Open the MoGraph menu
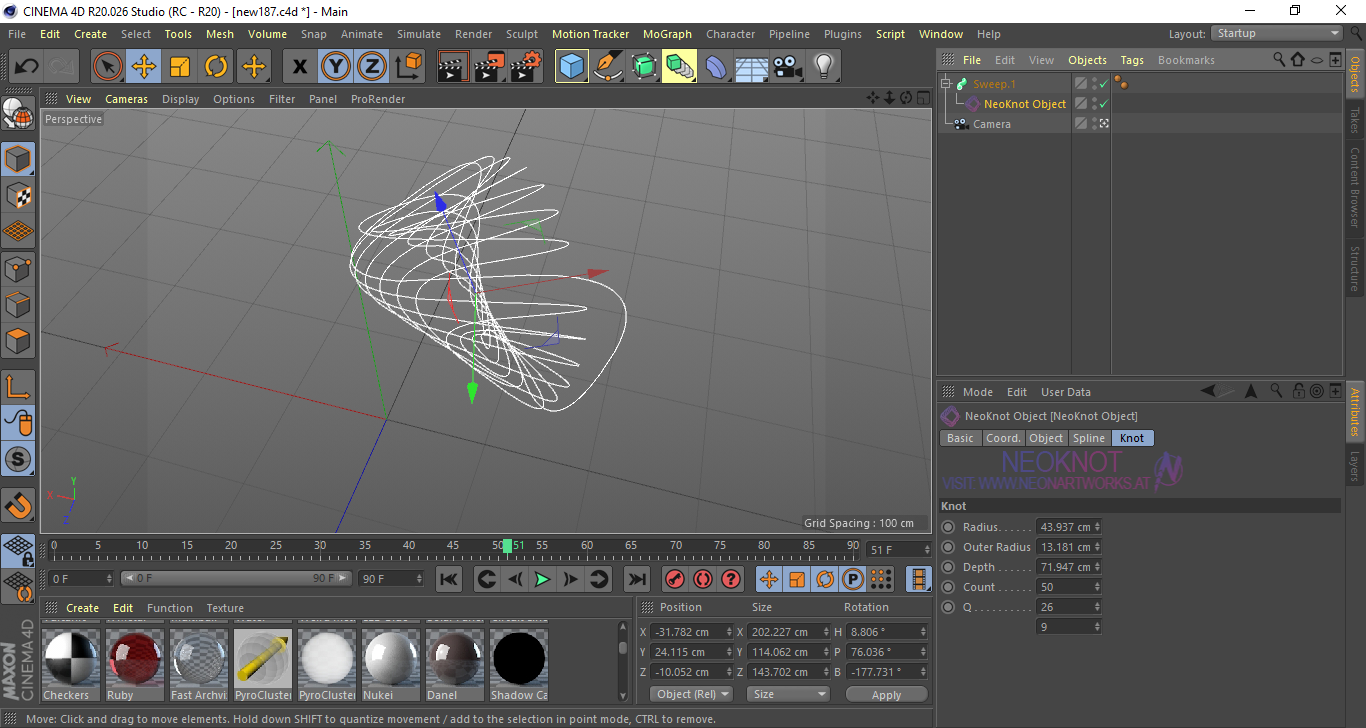The width and height of the screenshot is (1366, 728). click(667, 34)
